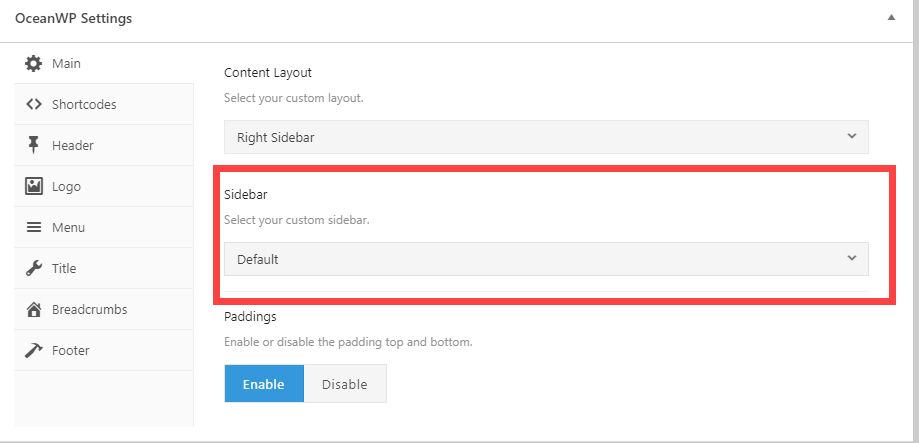
Task: Click the wrench Title icon
Action: pyautogui.click(x=33, y=268)
